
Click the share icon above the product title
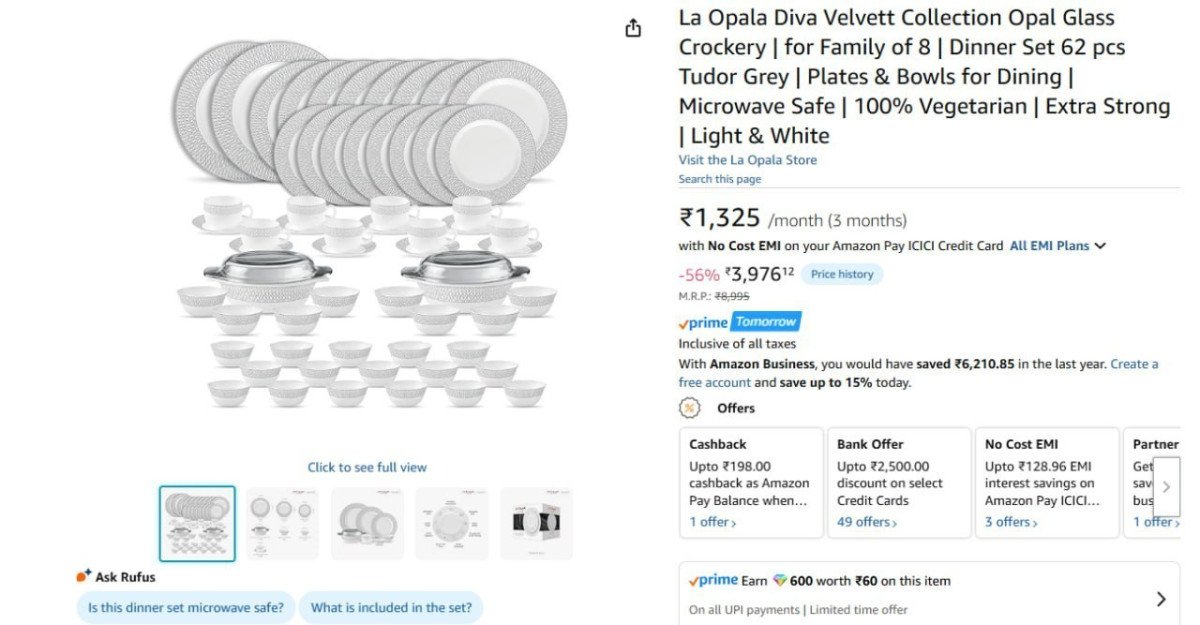click(633, 29)
